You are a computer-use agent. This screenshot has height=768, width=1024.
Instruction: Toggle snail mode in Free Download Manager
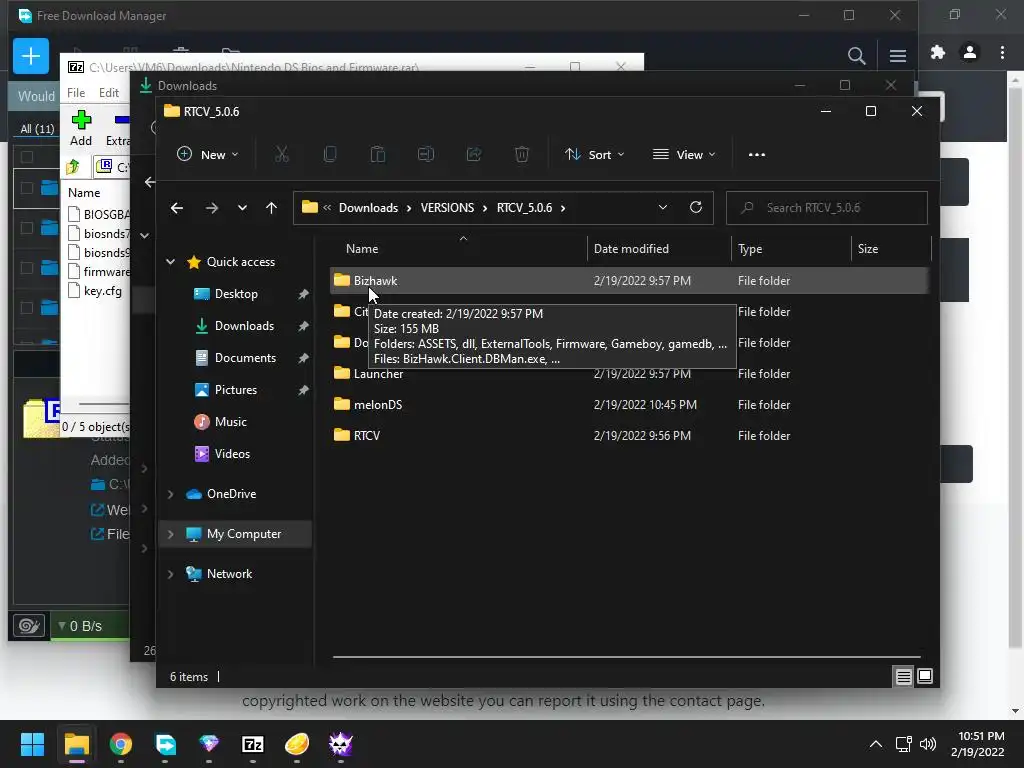(29, 626)
